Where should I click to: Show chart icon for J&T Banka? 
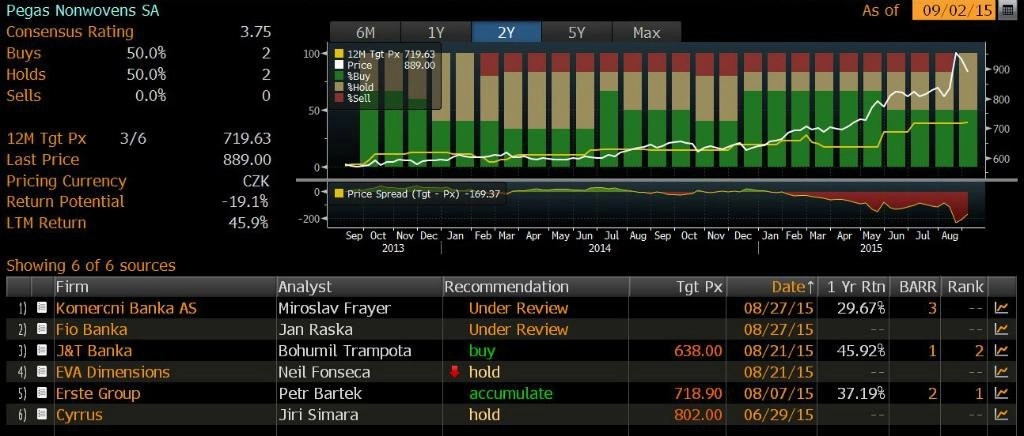1000,351
